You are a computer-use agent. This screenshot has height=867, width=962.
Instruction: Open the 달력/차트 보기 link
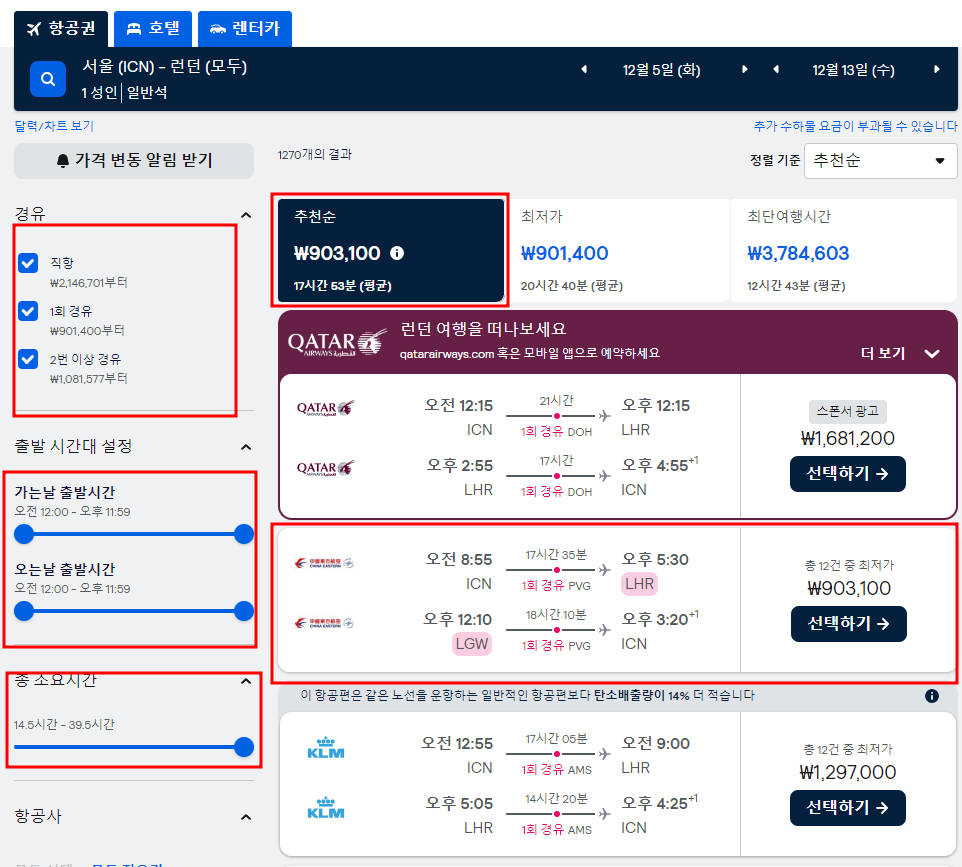pos(54,126)
